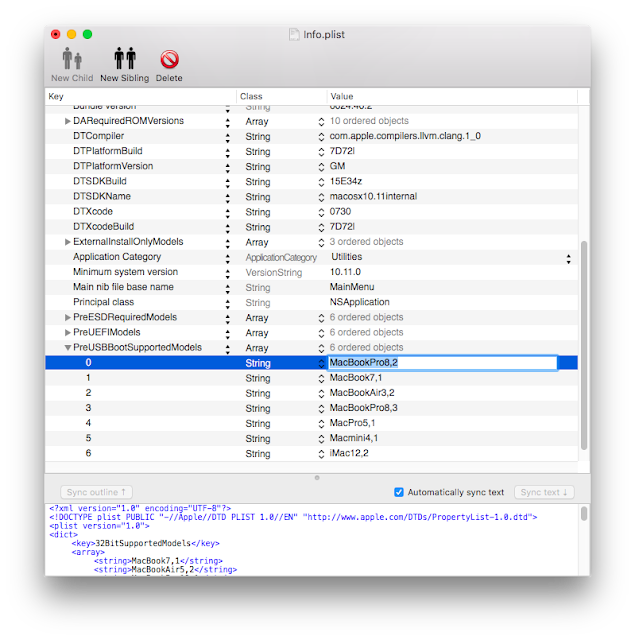Click the value com.apple.compilers.llvm.clang.1_0
Screen dimensions: 635x640
(x=405, y=136)
